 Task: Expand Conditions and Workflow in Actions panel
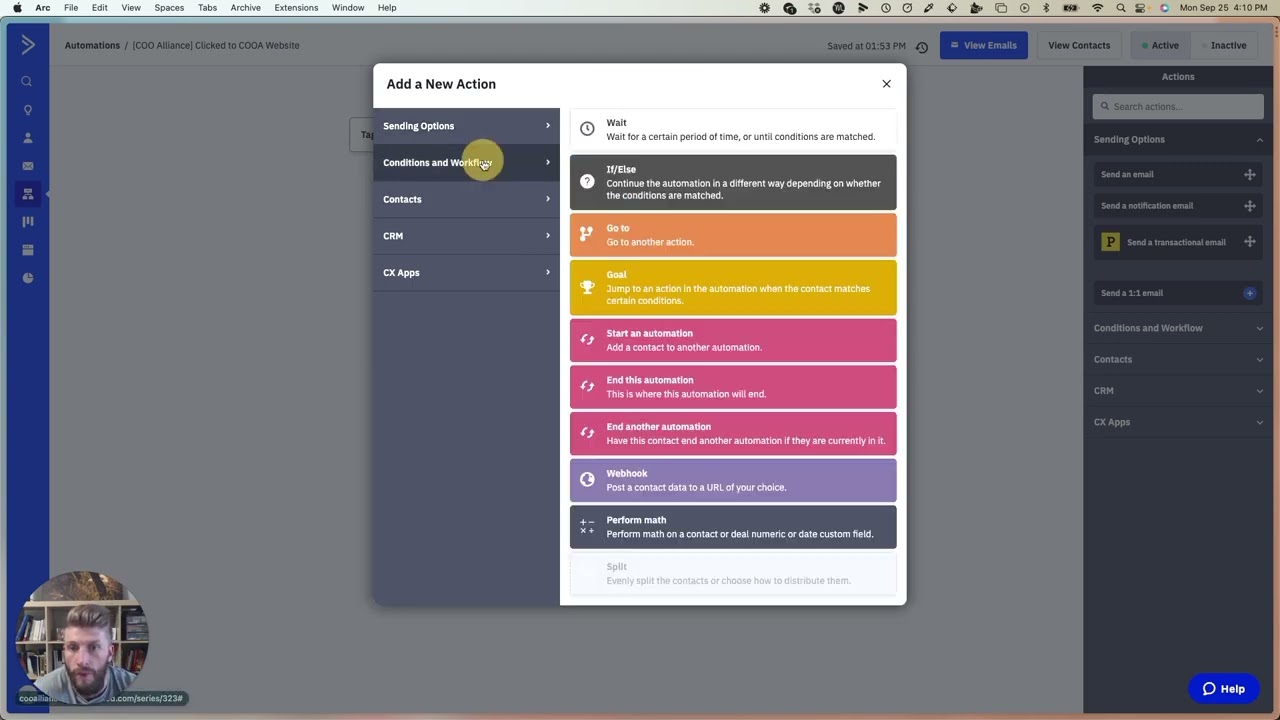[x=1178, y=328]
